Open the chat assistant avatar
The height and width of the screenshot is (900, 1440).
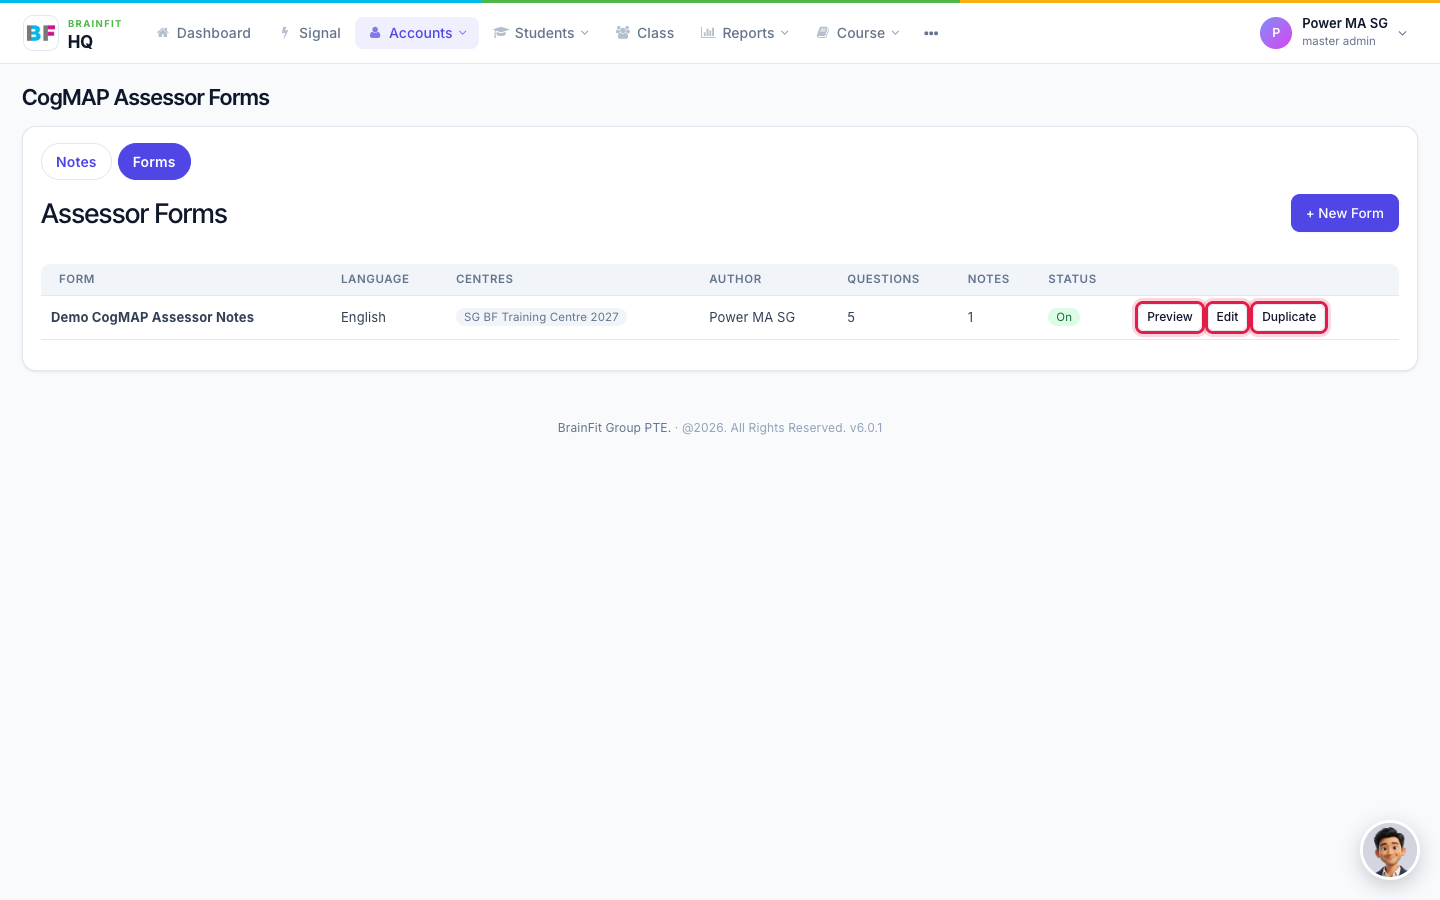(x=1390, y=850)
